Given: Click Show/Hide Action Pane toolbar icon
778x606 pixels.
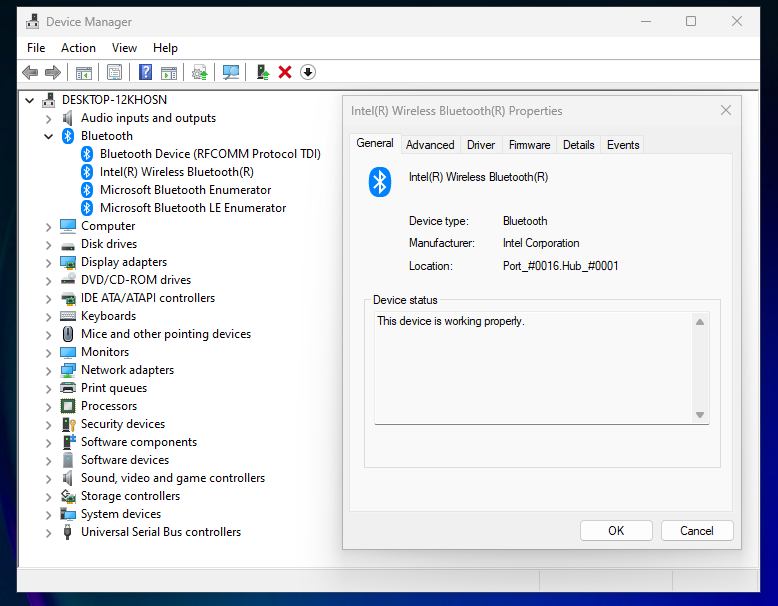Looking at the screenshot, I should point(169,72).
